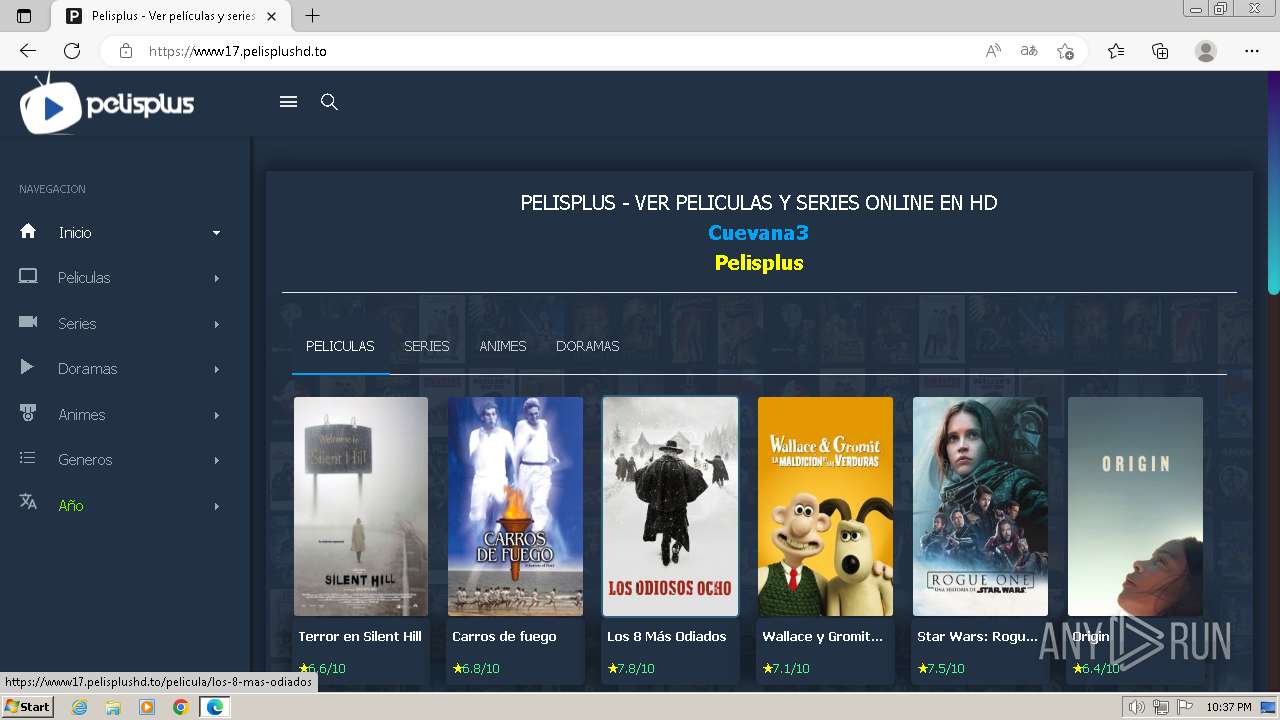This screenshot has height=720, width=1280.
Task: Switch to the DORAMAS tab
Action: pos(587,346)
